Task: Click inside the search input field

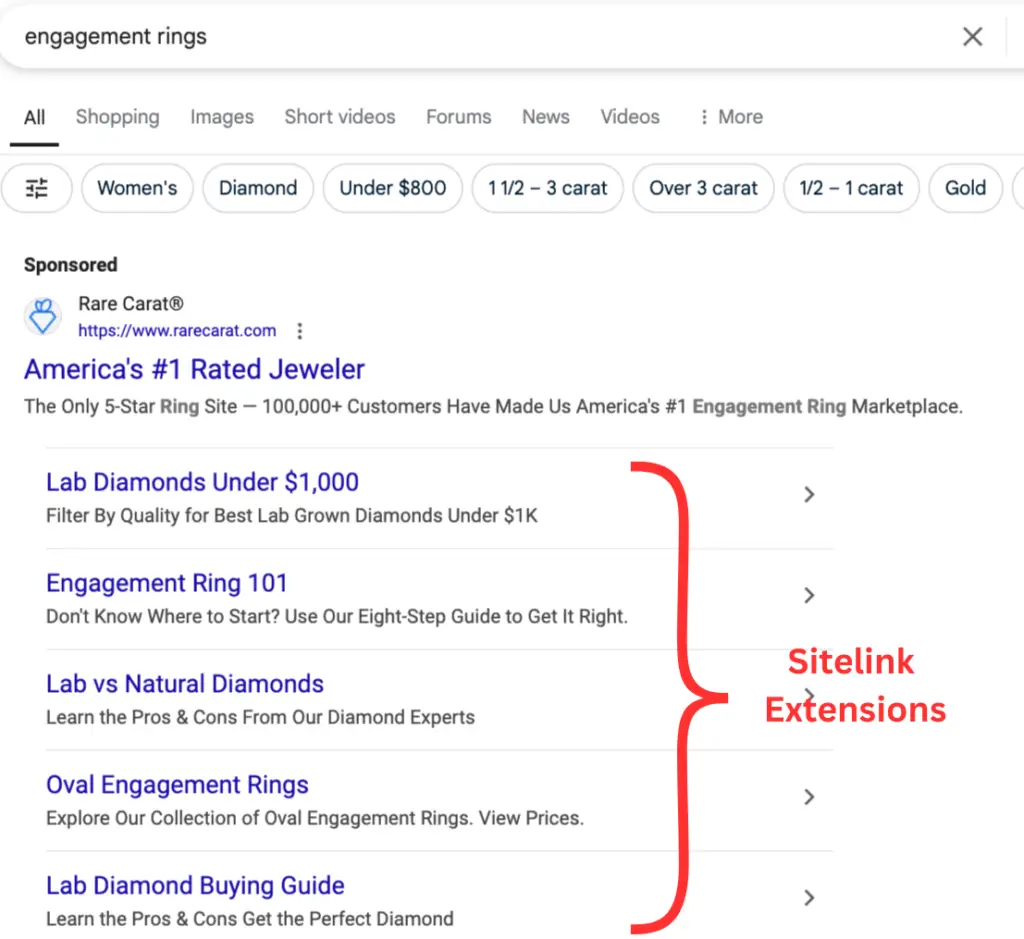Action: 400,36
